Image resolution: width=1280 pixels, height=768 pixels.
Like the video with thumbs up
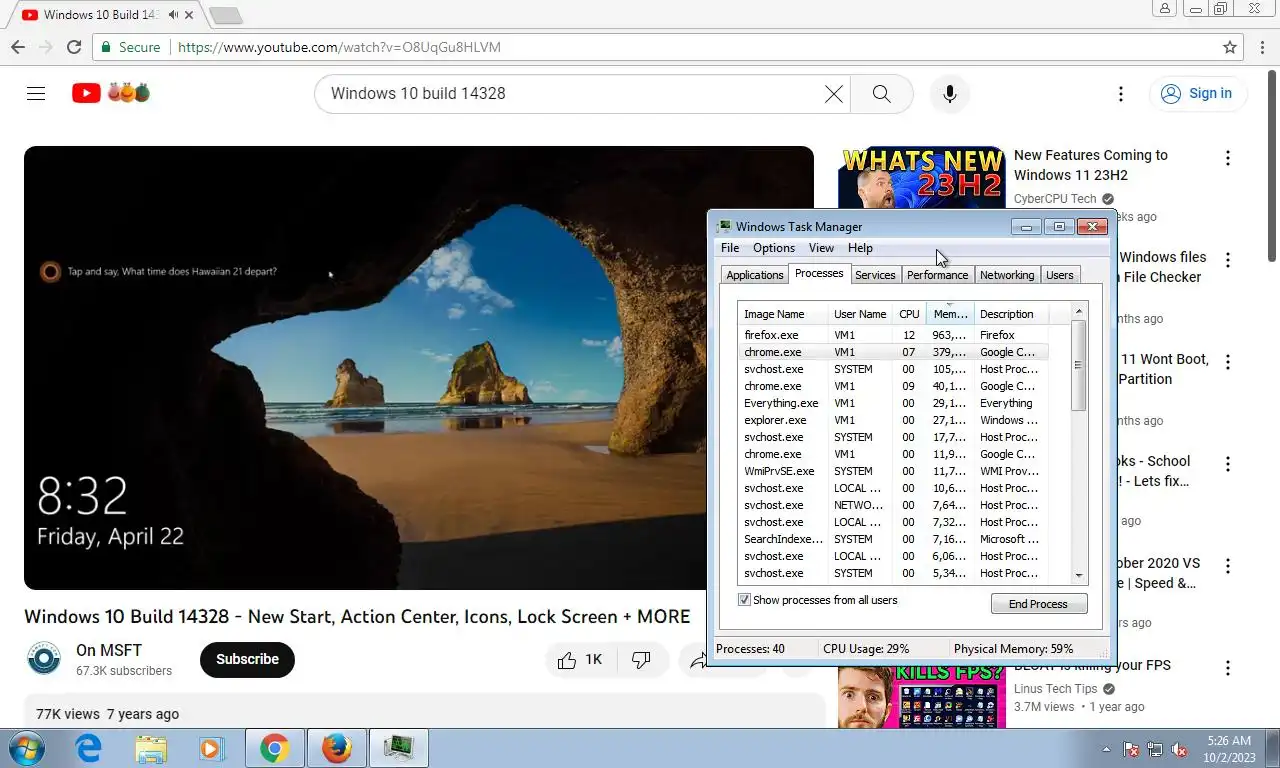point(580,659)
